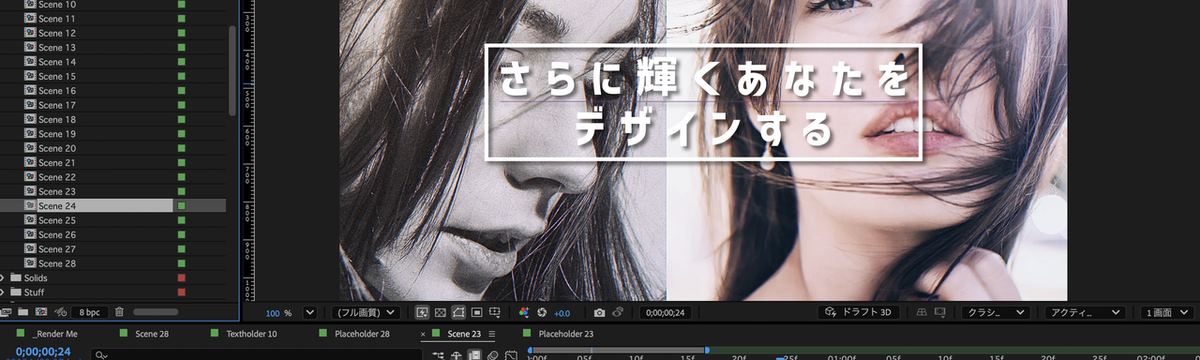Open project settings via 8 bpc button
Image resolution: width=1200 pixels, height=360 pixels.
89,312
